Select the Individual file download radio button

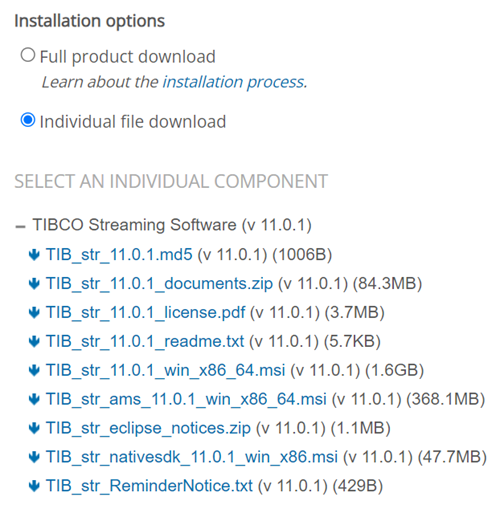coord(28,120)
